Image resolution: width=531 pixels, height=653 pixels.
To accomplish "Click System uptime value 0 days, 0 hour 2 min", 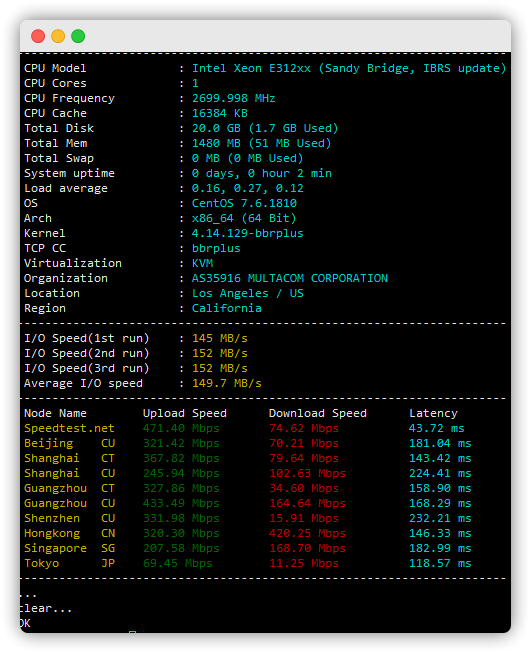I will (262, 173).
